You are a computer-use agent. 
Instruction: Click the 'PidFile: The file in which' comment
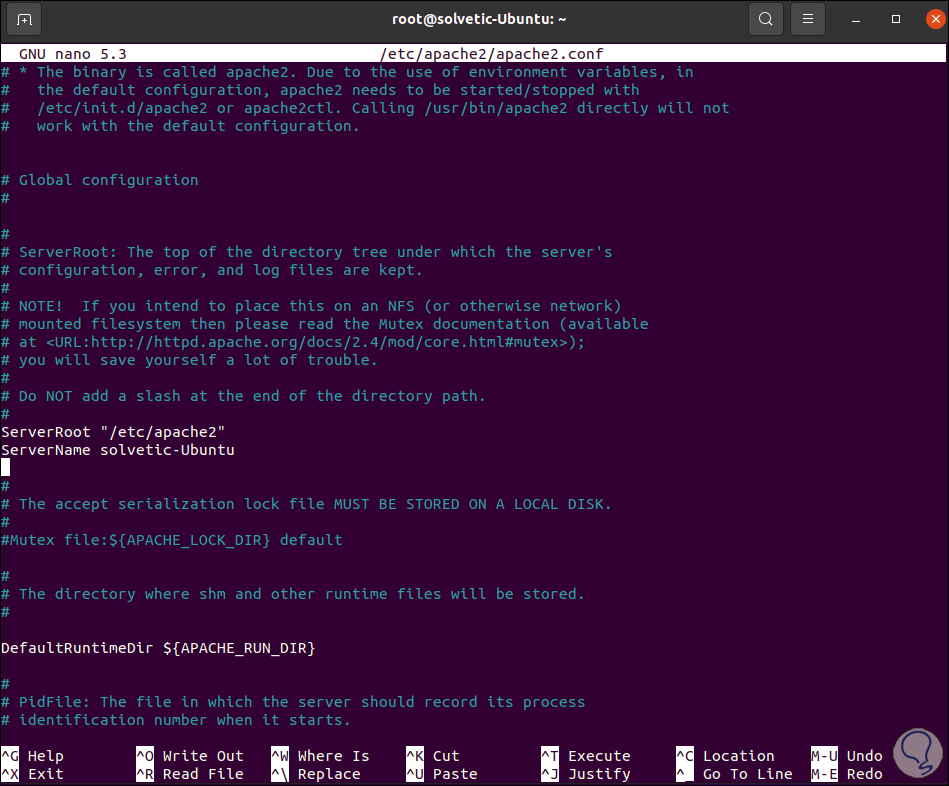point(293,702)
